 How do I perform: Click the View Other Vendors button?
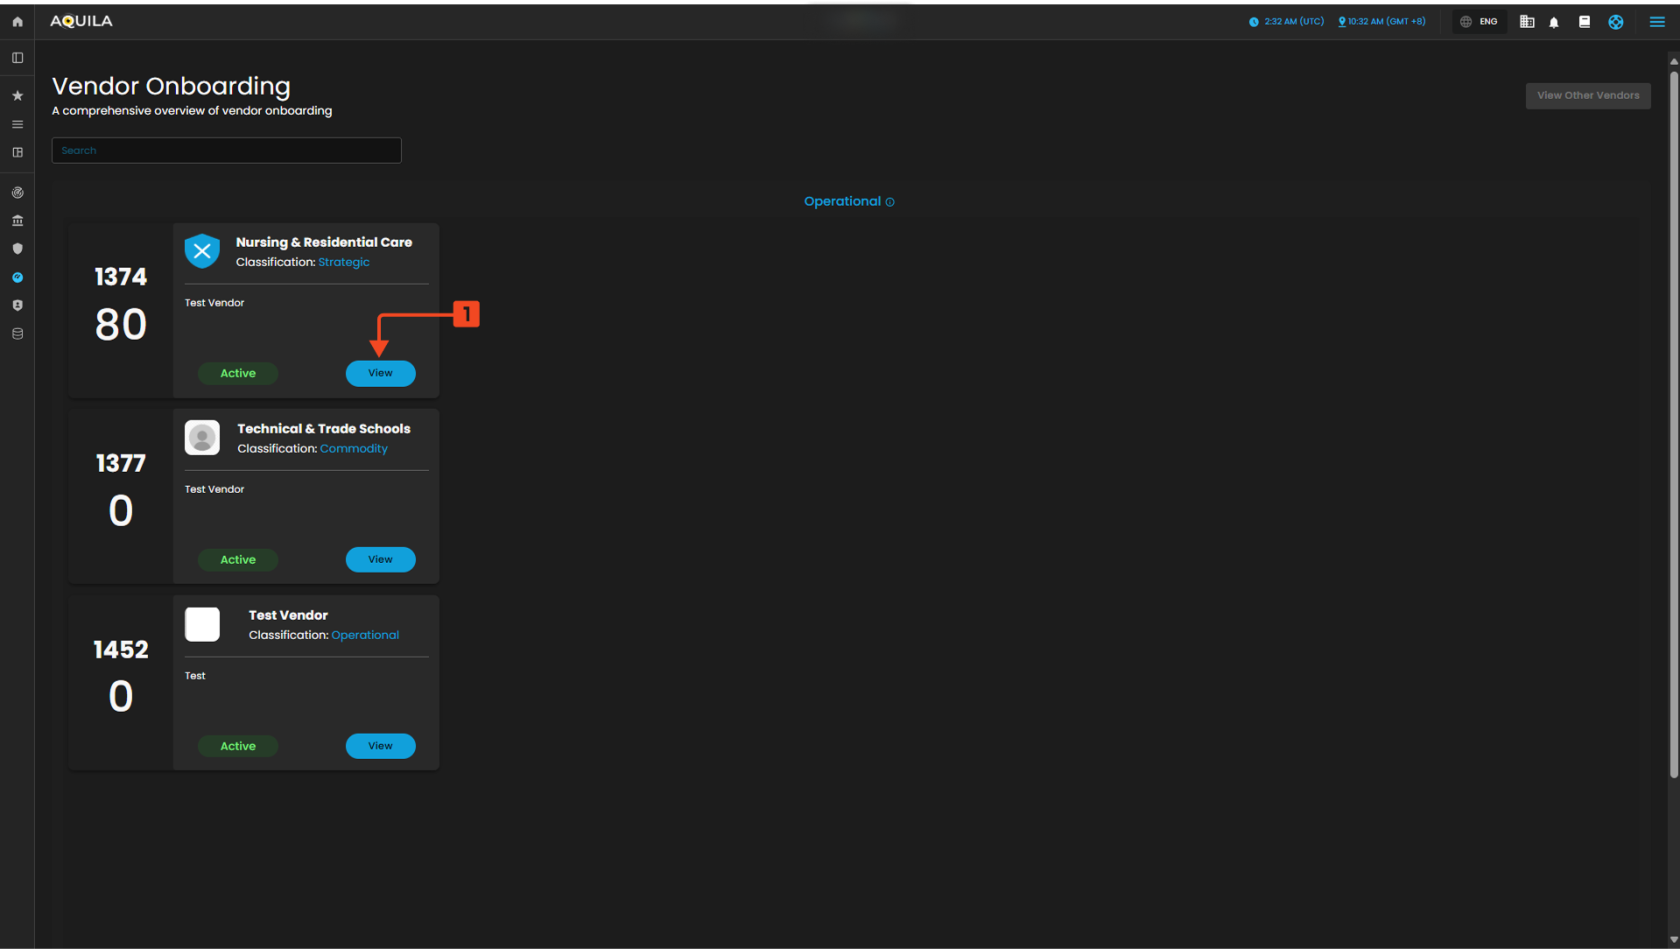click(x=1587, y=96)
